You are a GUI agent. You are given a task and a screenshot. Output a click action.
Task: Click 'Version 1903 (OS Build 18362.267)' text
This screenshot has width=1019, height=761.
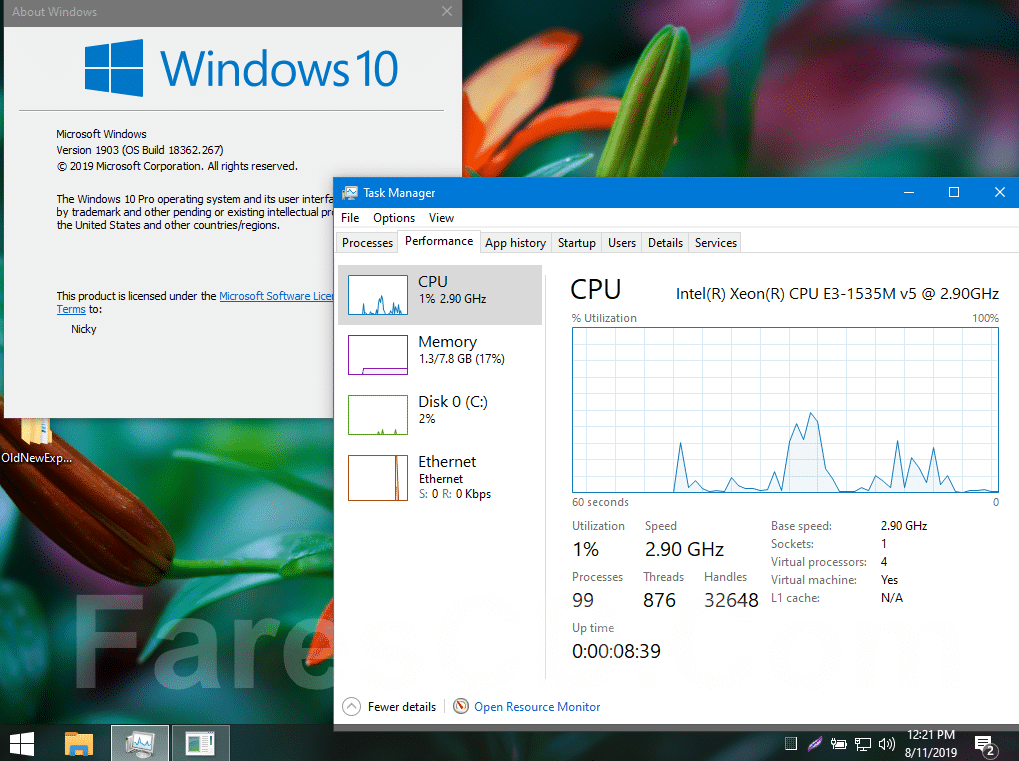point(140,150)
